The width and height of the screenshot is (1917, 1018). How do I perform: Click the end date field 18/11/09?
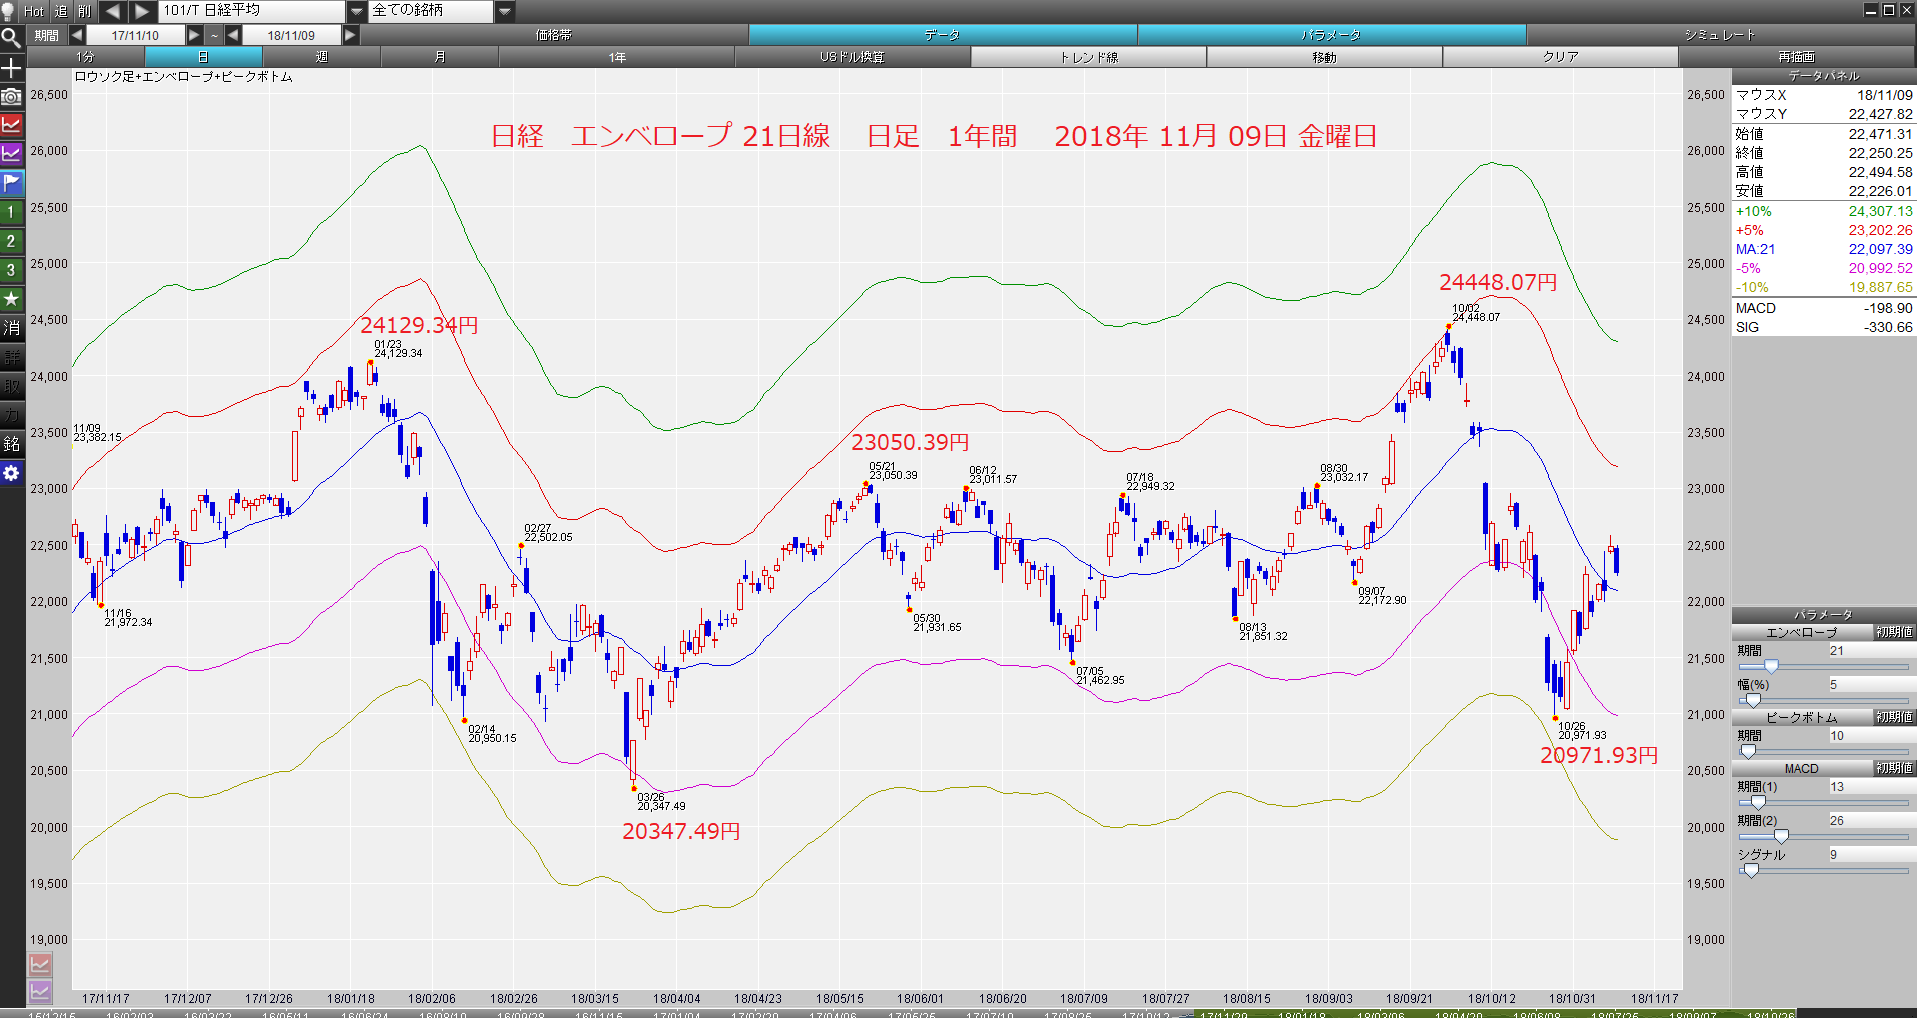[291, 35]
